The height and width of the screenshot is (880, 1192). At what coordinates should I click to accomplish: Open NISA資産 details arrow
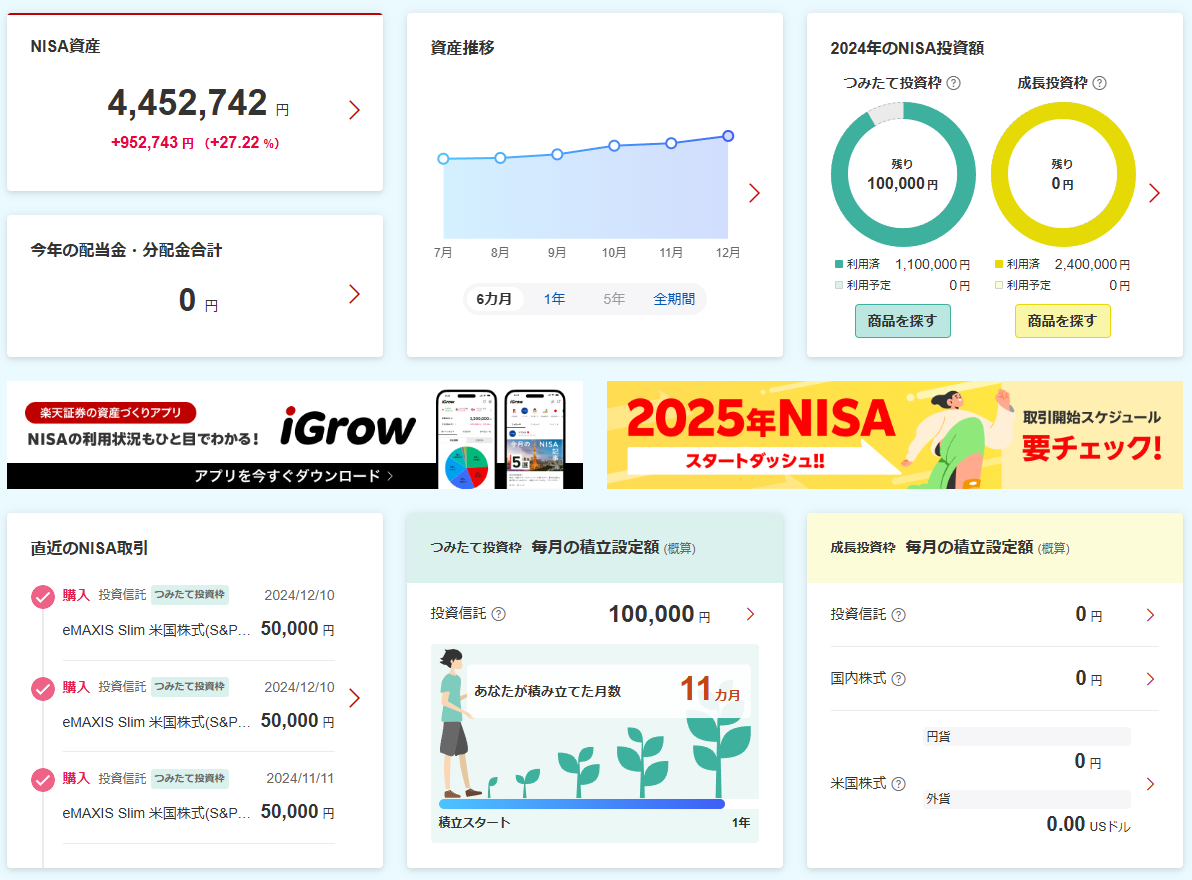point(354,110)
